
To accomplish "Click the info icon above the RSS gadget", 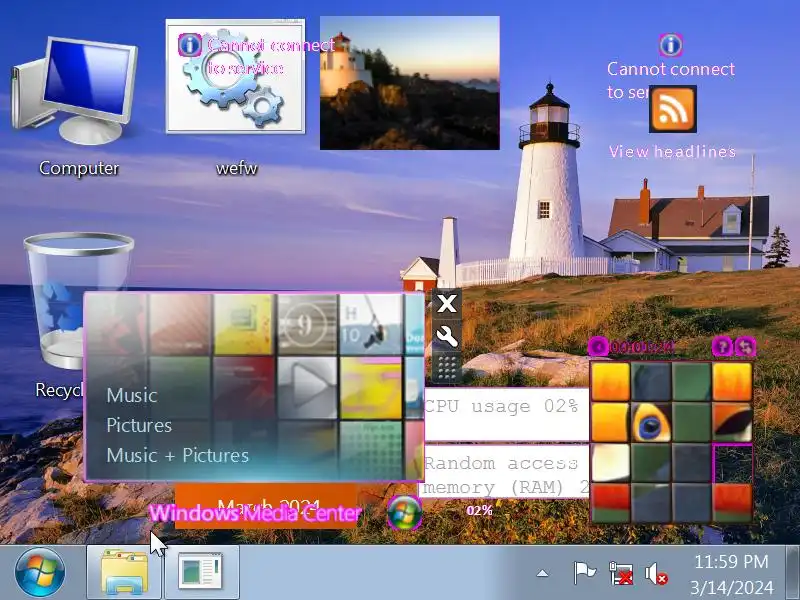I will click(x=671, y=45).
